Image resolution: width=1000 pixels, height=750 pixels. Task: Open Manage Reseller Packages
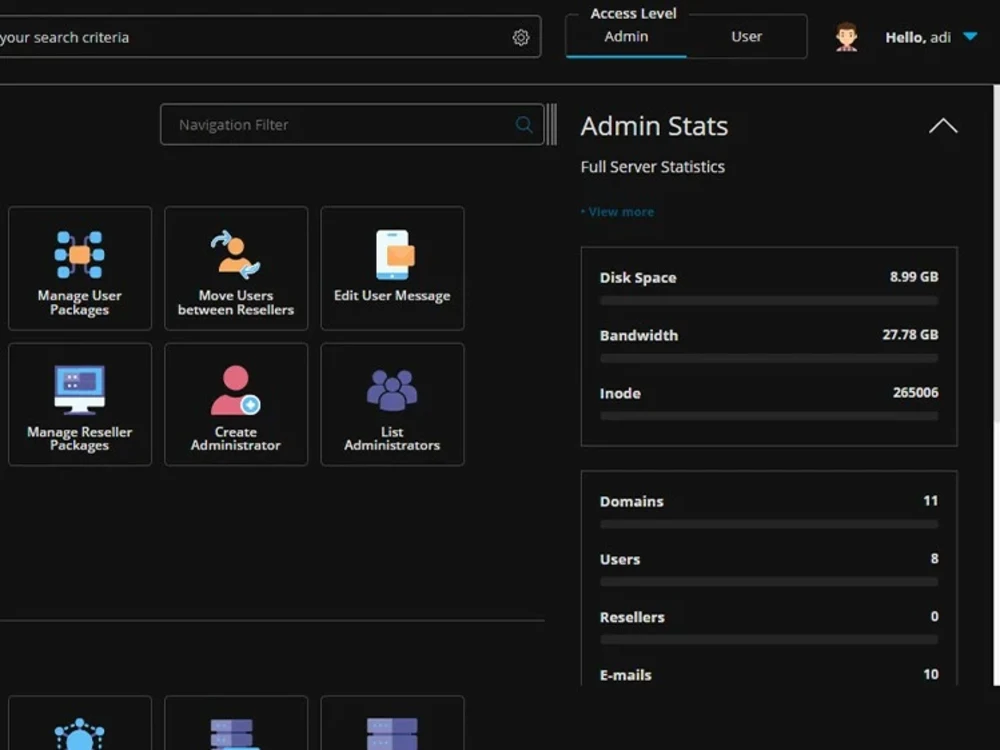point(79,404)
